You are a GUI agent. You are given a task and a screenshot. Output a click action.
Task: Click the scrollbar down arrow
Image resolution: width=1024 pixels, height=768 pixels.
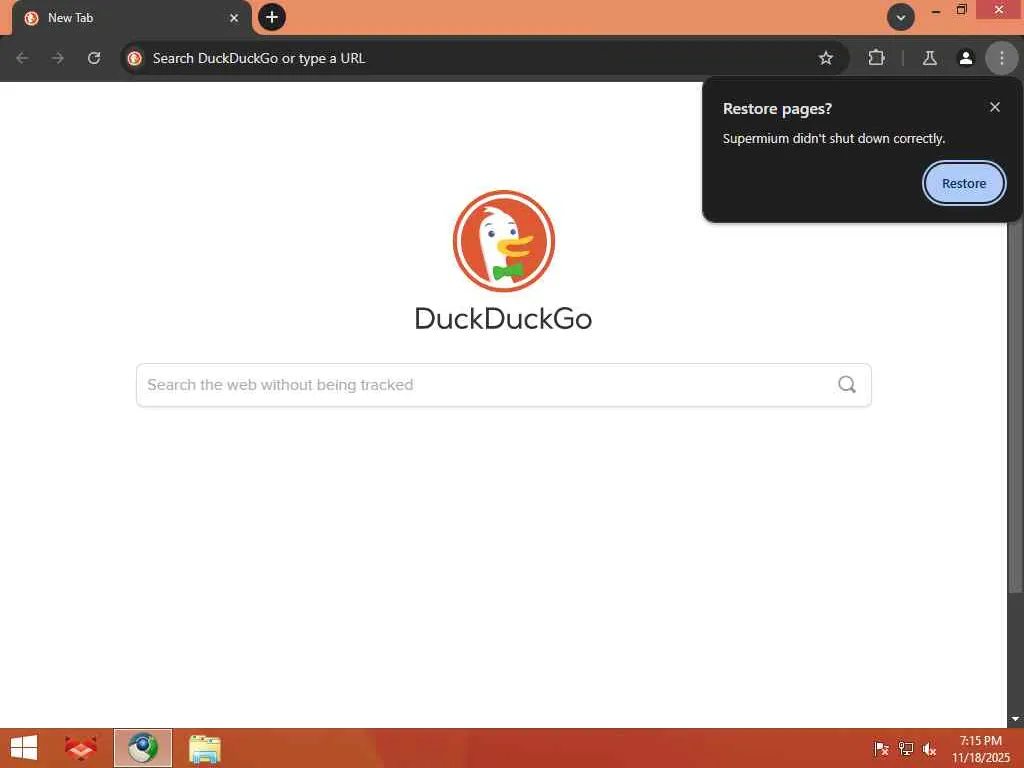[x=1015, y=719]
